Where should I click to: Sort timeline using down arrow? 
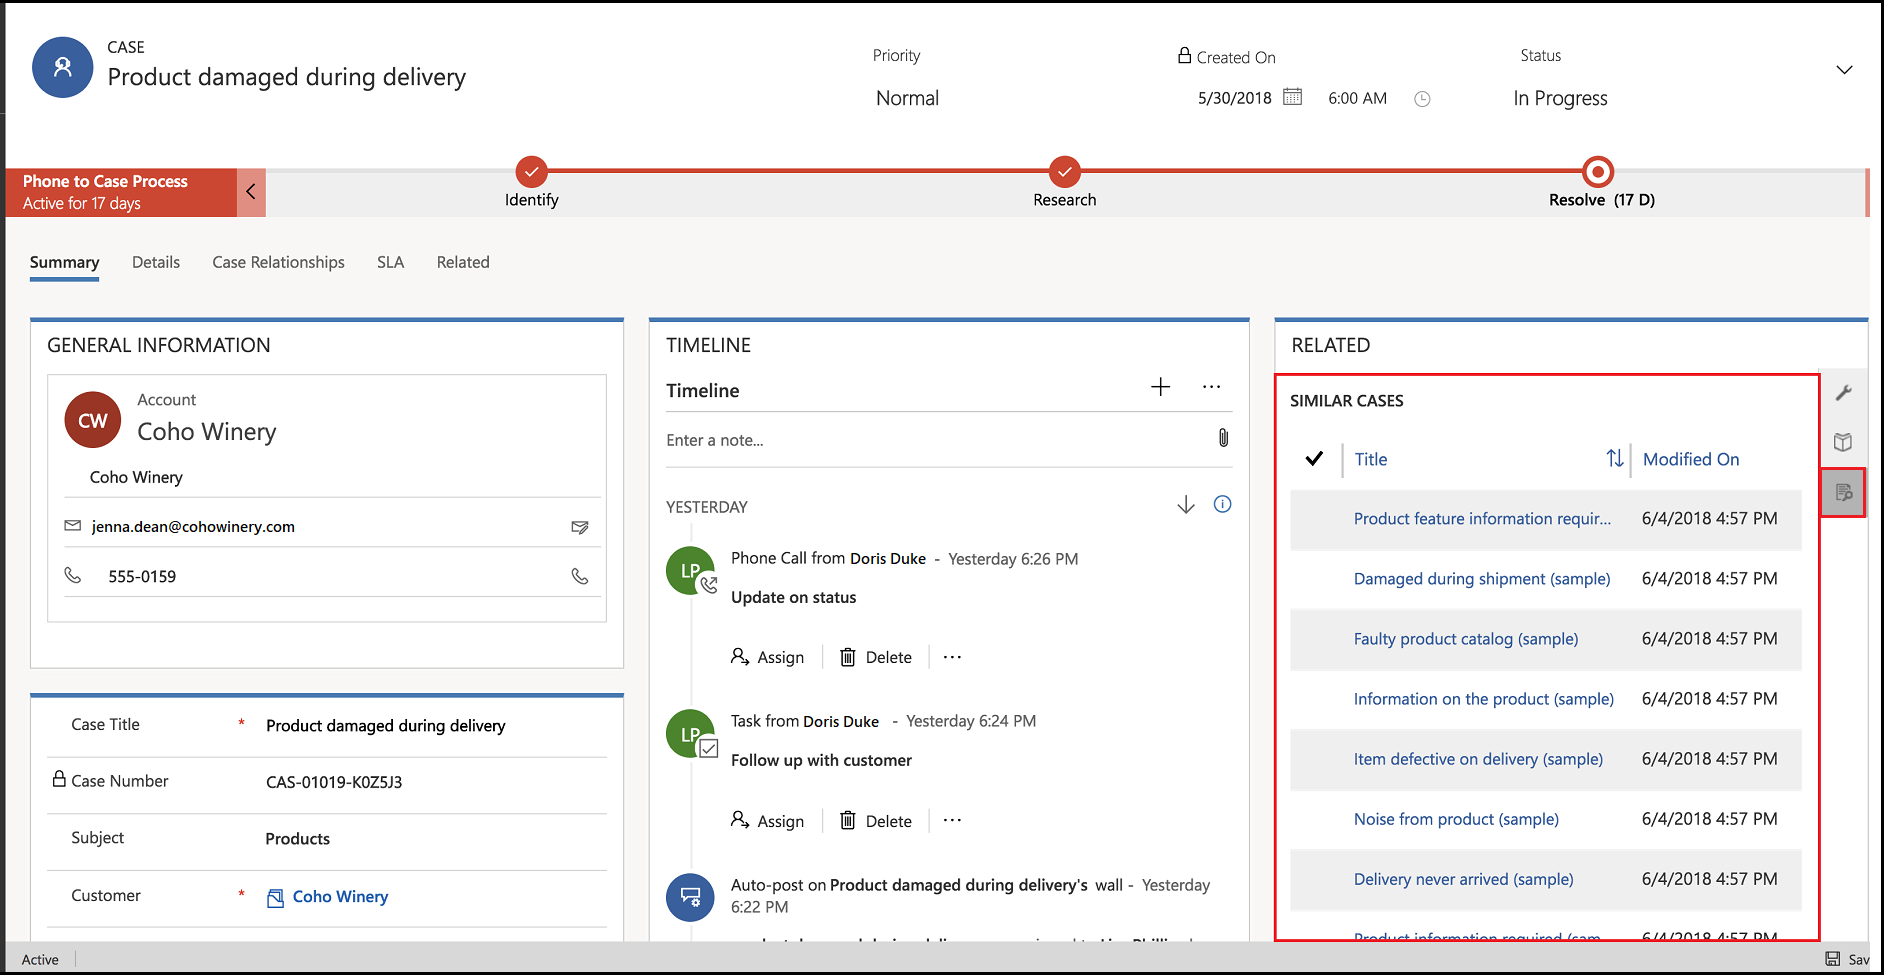(x=1186, y=505)
